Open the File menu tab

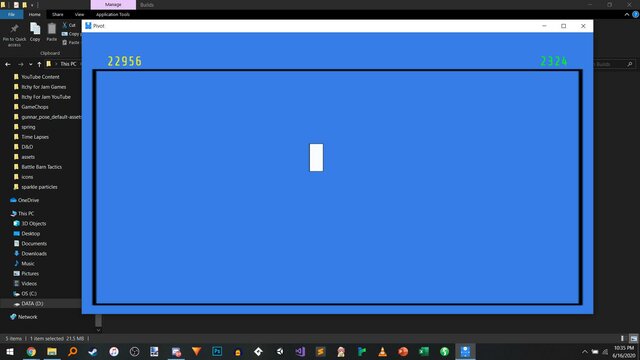coord(11,14)
